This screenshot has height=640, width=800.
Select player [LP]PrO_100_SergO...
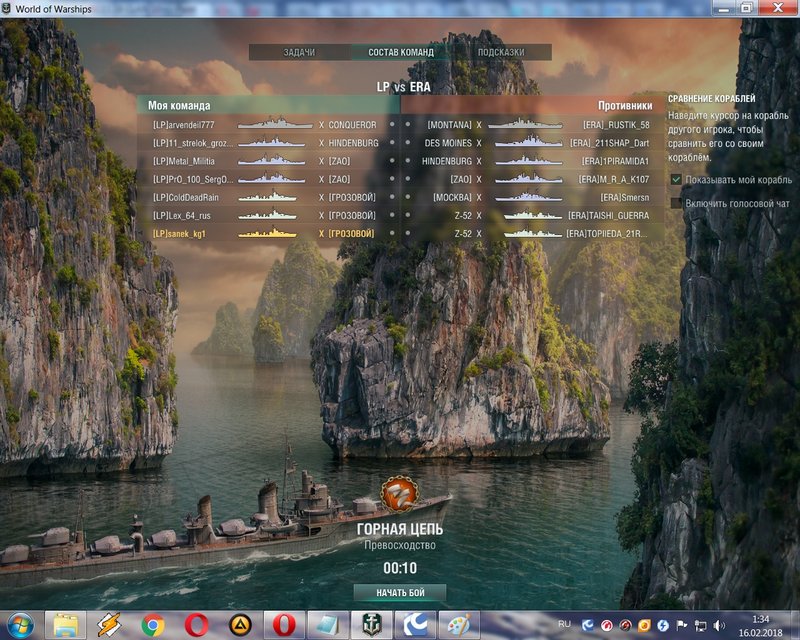pos(193,179)
